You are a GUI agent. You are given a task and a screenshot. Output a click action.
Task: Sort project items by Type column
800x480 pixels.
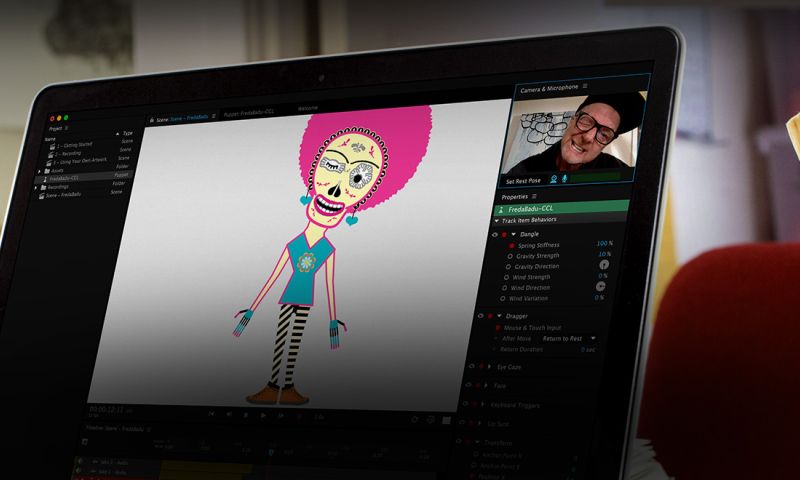click(128, 133)
